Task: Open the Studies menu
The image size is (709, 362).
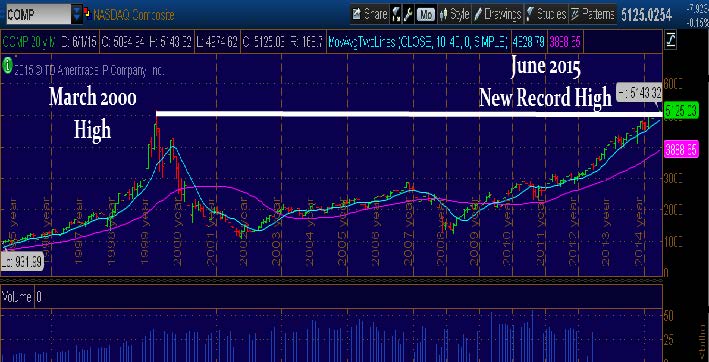Action: pyautogui.click(x=546, y=14)
